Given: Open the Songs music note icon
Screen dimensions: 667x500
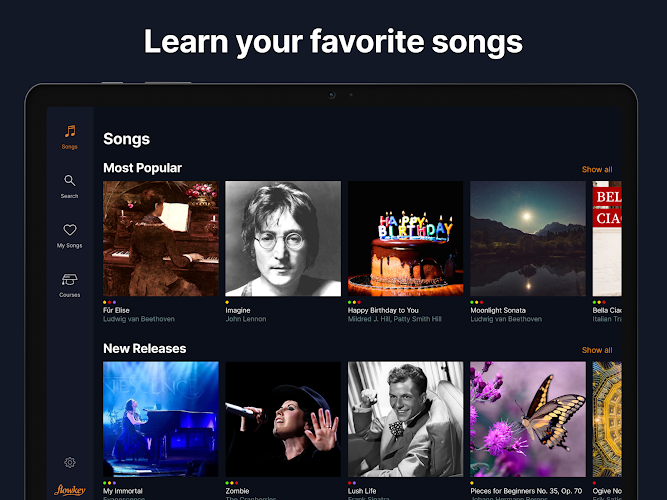Looking at the screenshot, I should click(69, 131).
